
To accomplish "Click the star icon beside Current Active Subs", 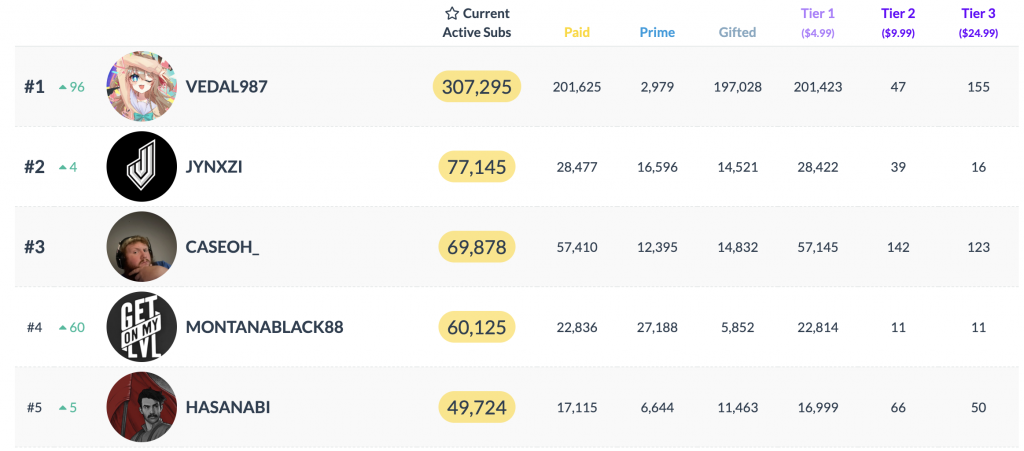I will pos(452,14).
